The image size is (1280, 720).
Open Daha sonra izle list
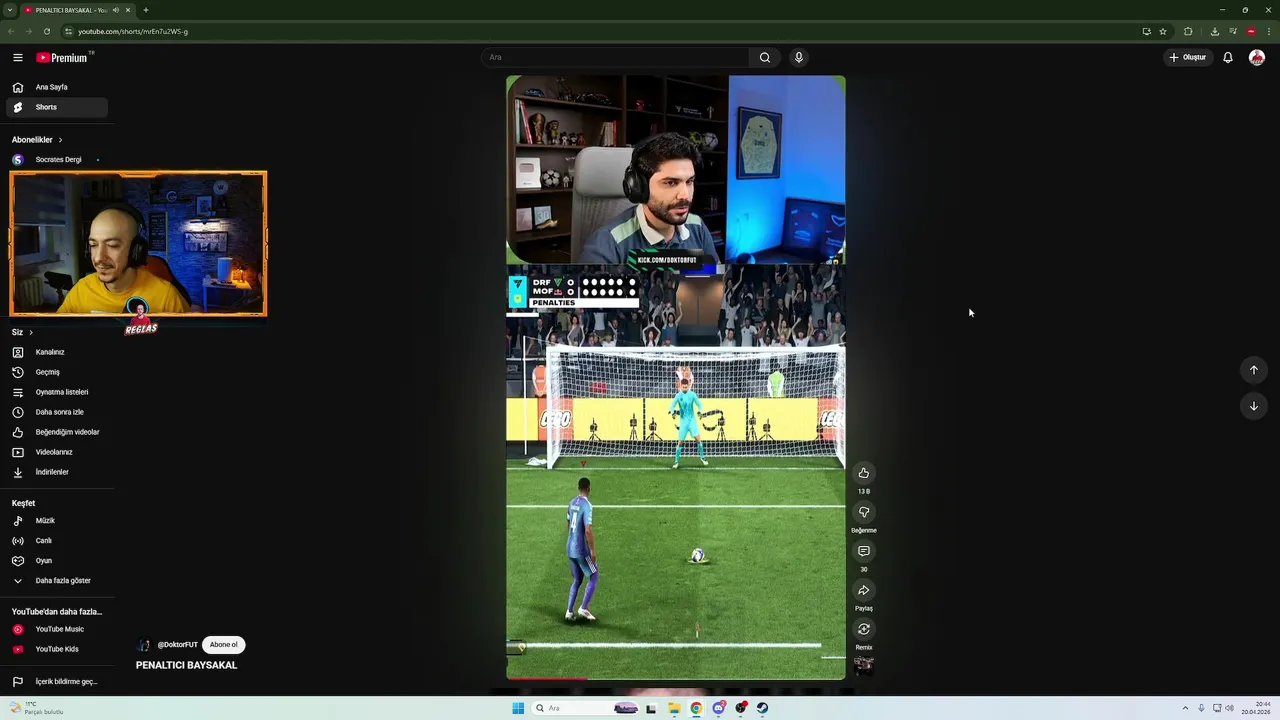click(x=56, y=412)
